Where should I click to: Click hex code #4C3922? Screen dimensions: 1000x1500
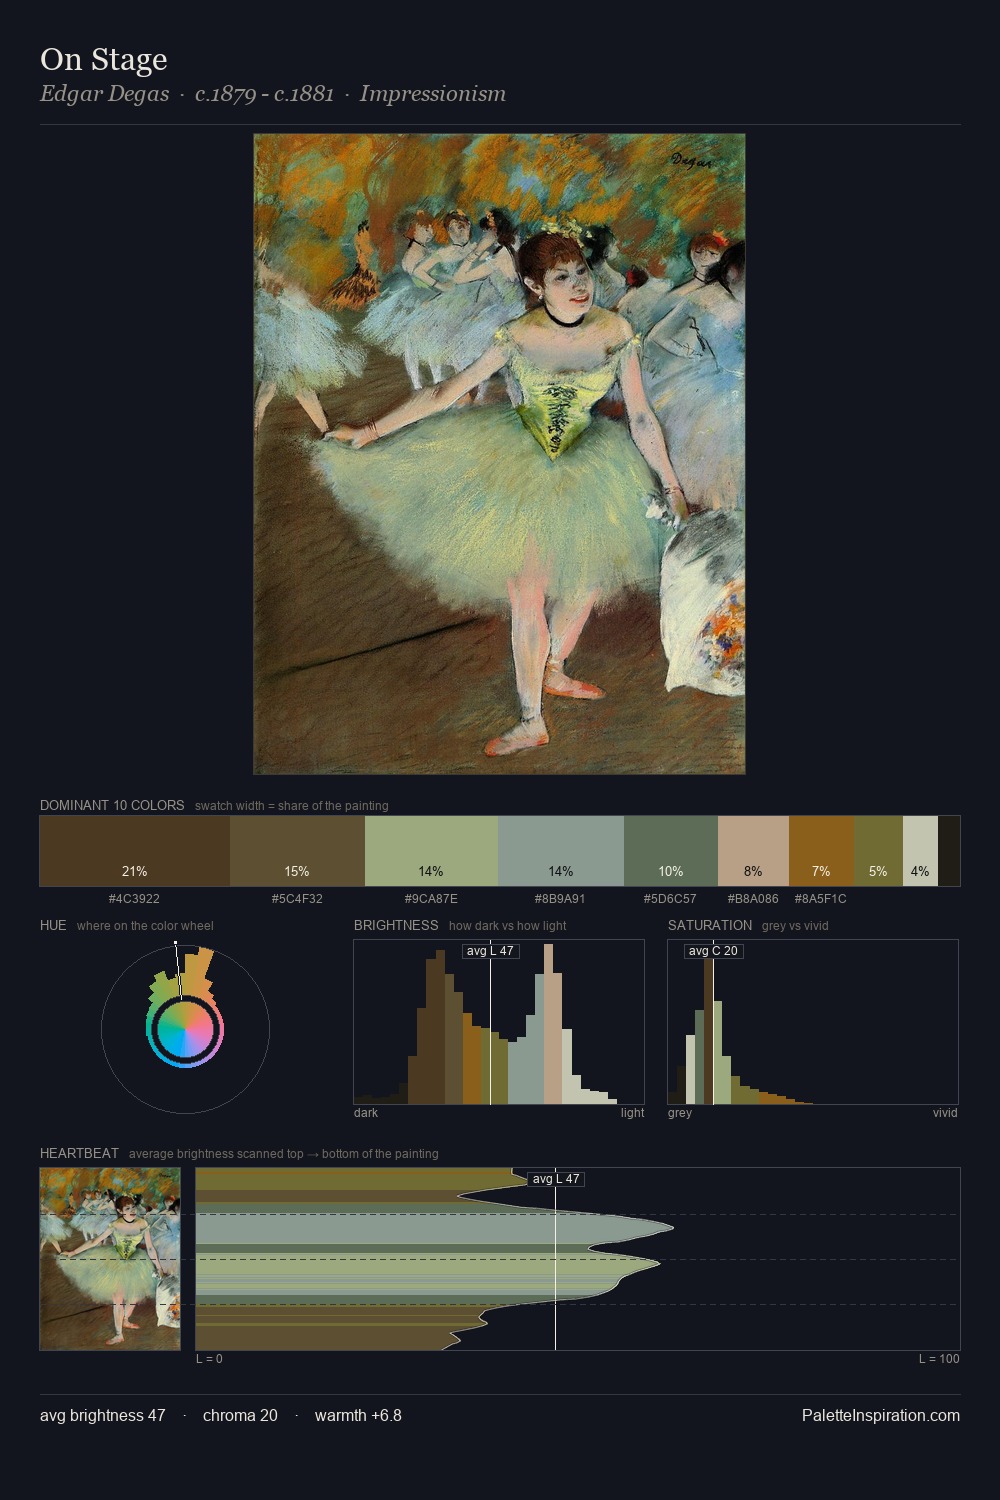point(134,899)
